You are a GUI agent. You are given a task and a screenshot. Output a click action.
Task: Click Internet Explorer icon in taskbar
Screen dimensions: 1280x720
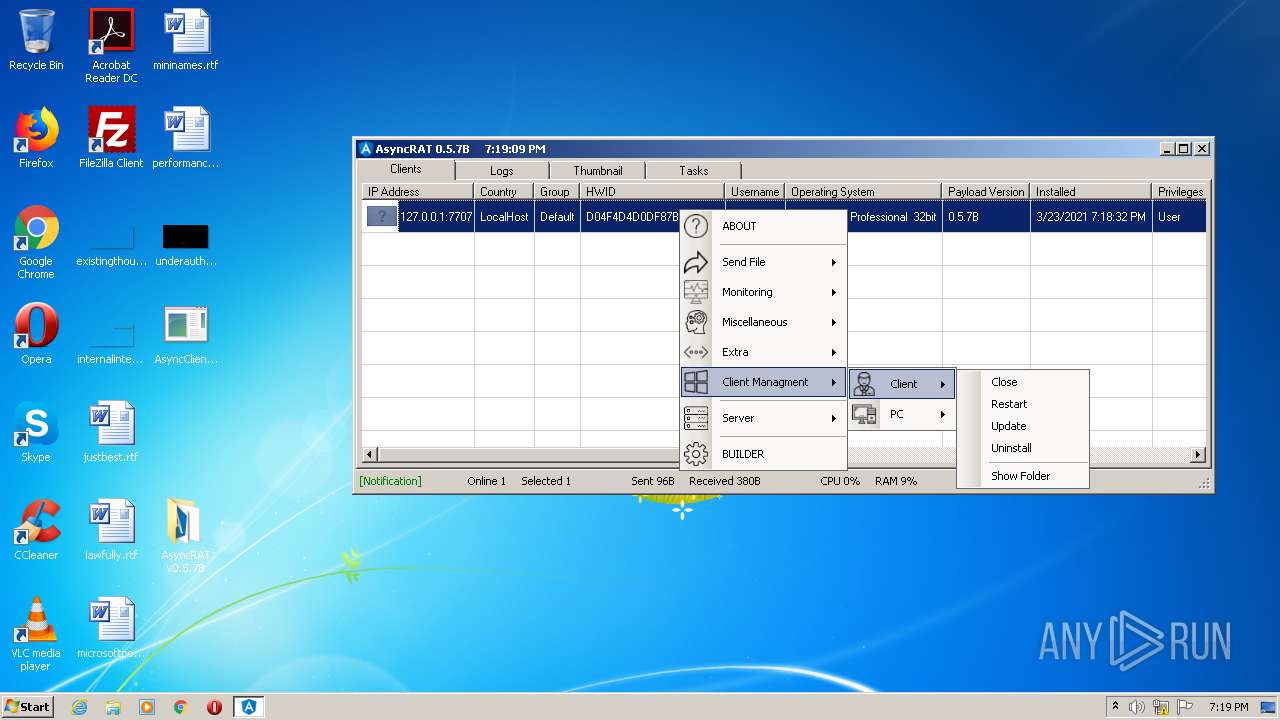(x=79, y=707)
